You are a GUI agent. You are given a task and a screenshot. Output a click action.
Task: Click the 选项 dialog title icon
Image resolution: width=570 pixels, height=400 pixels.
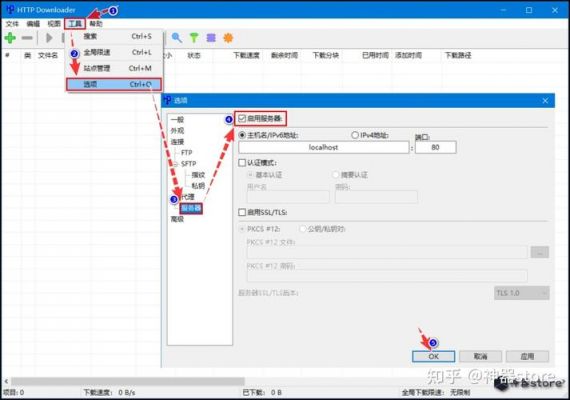click(x=168, y=100)
